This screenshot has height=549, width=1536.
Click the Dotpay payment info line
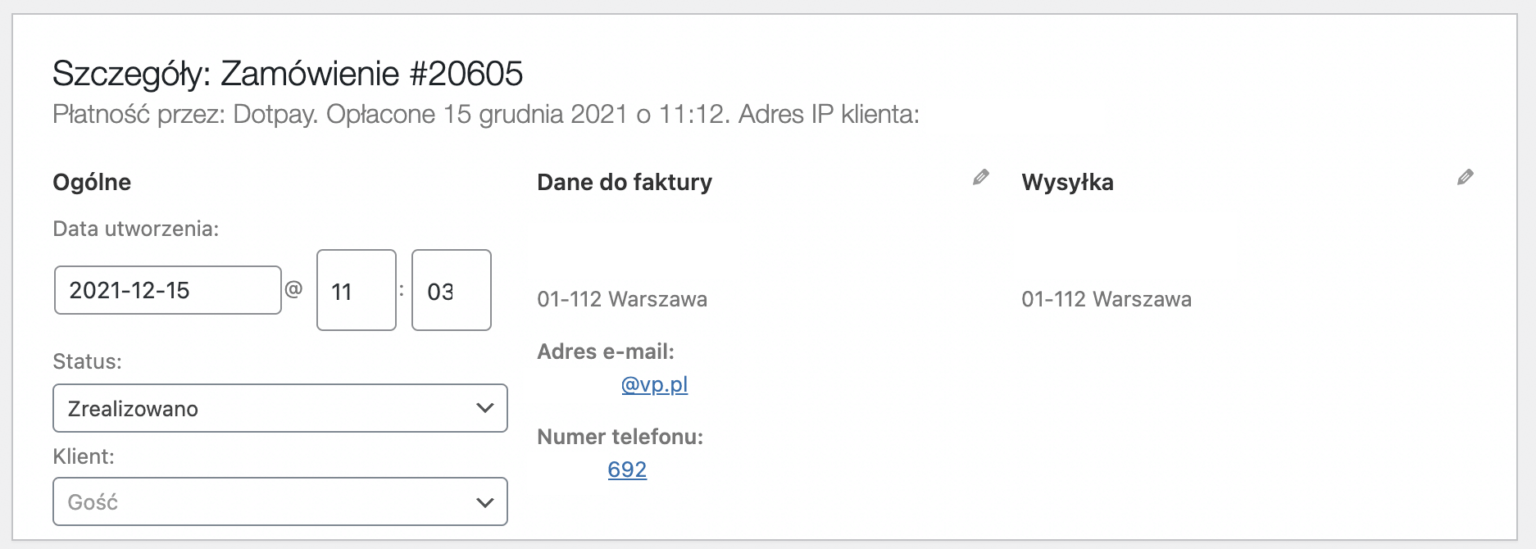pyautogui.click(x=486, y=115)
